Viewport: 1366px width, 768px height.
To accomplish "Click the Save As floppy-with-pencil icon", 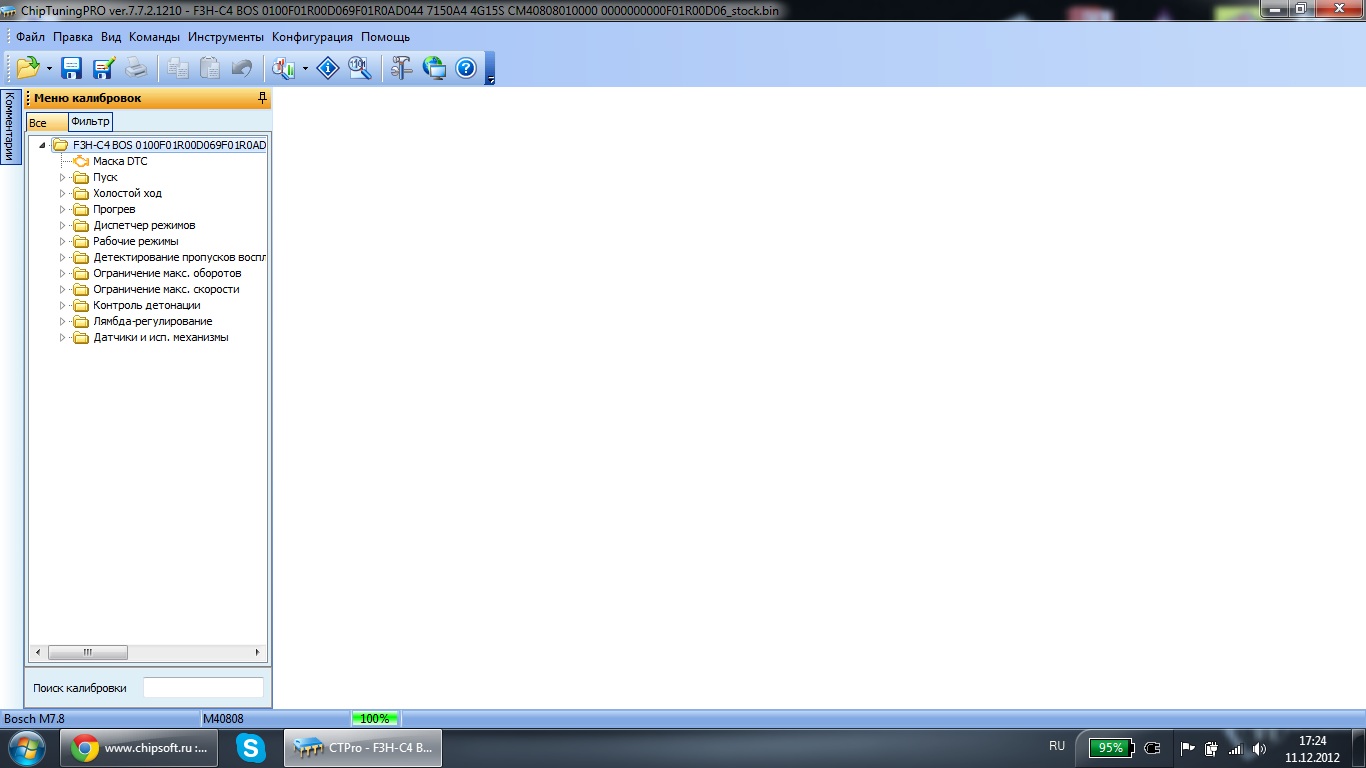I will click(x=104, y=68).
